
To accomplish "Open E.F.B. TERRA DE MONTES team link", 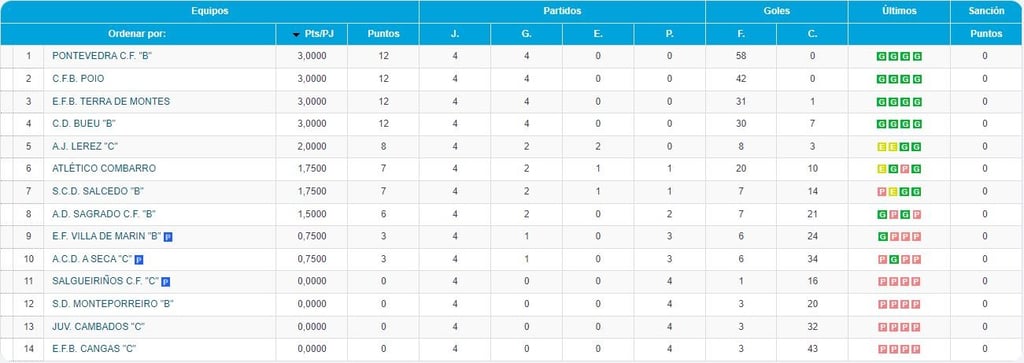I will (x=111, y=101).
